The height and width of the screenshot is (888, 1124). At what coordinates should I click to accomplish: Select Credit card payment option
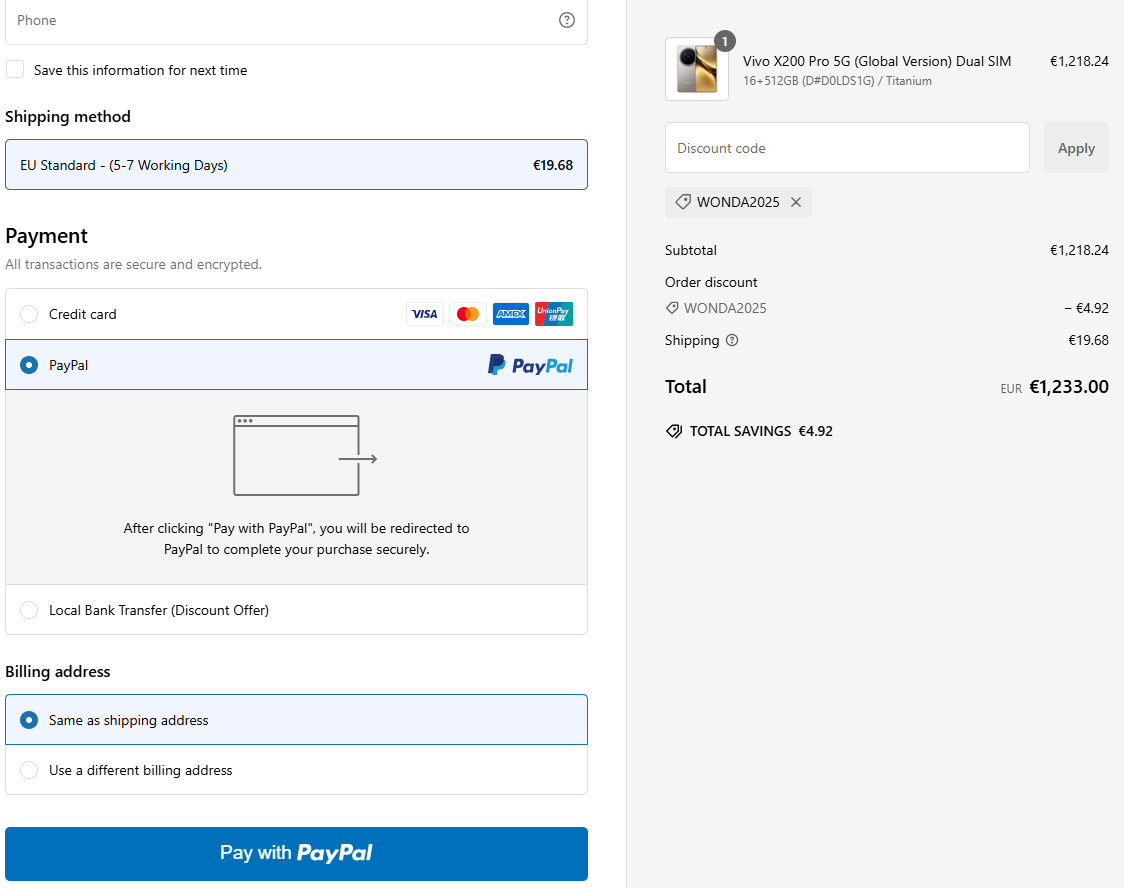(29, 314)
